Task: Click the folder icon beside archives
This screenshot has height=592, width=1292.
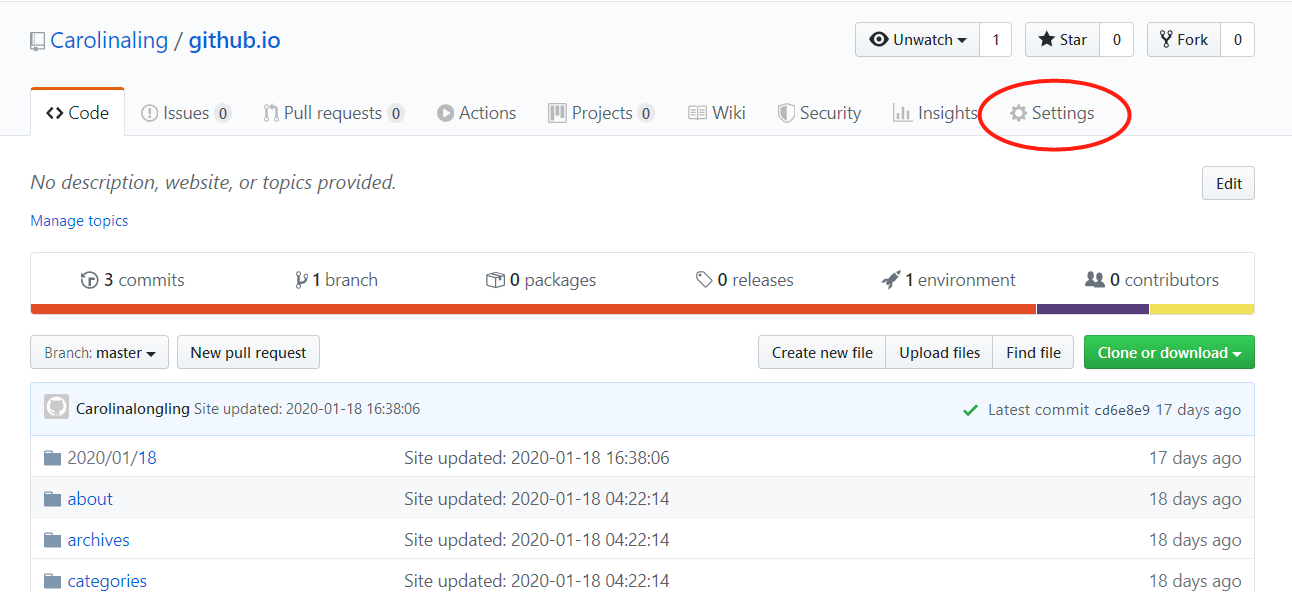Action: pos(53,540)
